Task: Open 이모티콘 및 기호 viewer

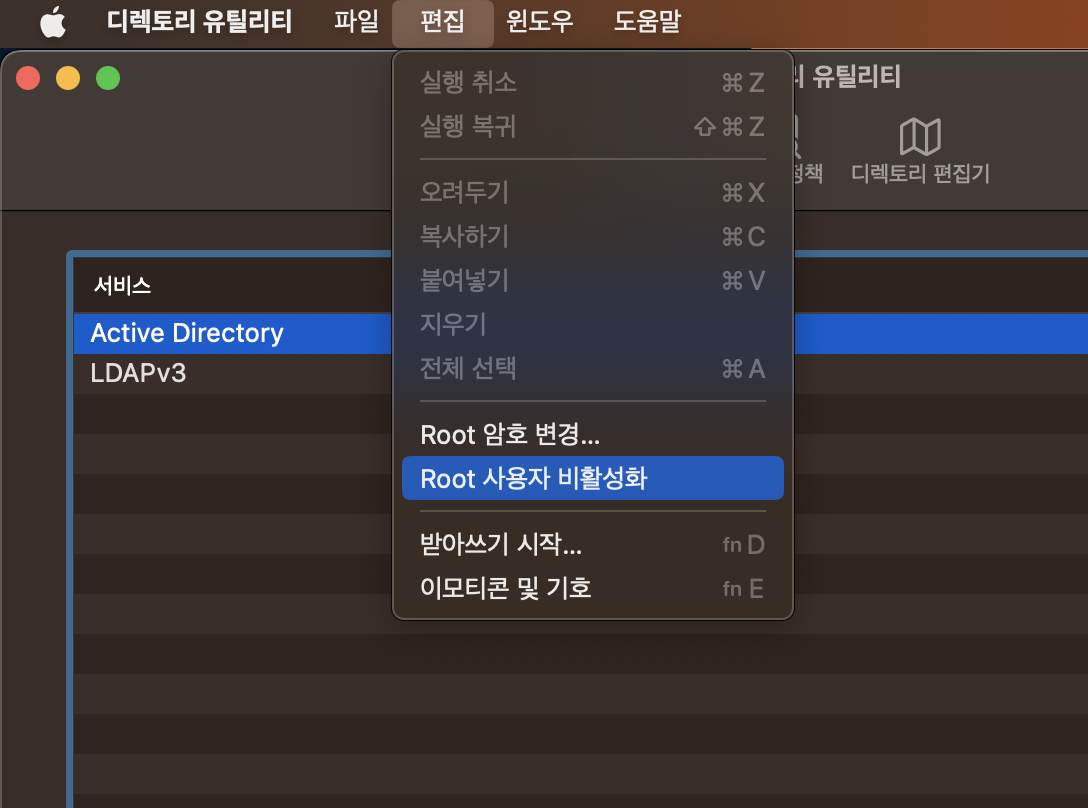Action: (x=593, y=588)
